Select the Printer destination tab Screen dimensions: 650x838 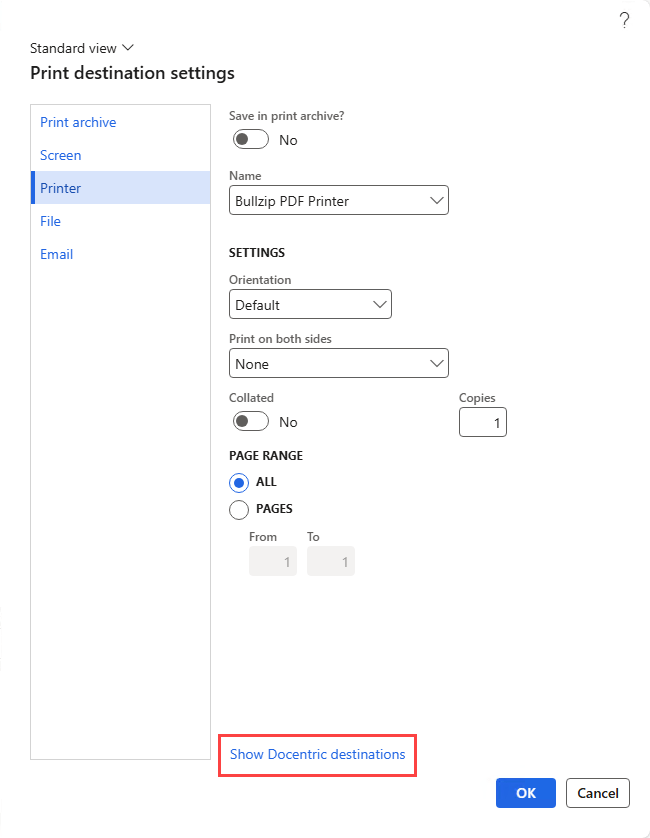click(61, 188)
